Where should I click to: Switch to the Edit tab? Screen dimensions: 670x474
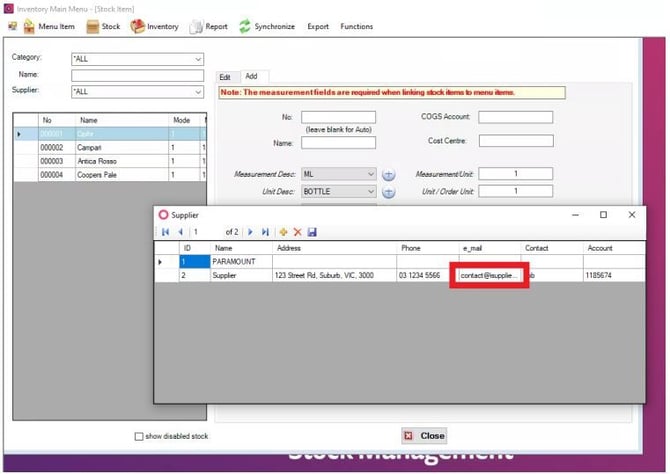click(x=225, y=77)
